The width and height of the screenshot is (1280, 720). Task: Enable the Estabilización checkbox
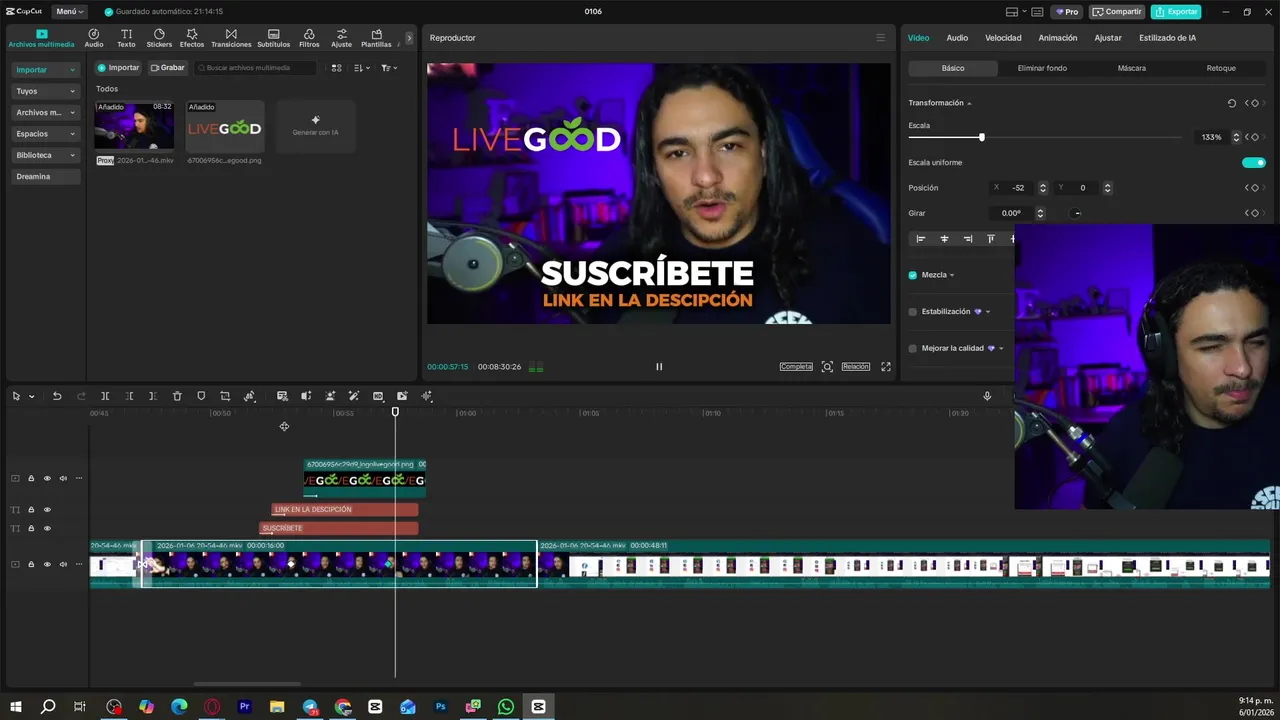click(913, 312)
